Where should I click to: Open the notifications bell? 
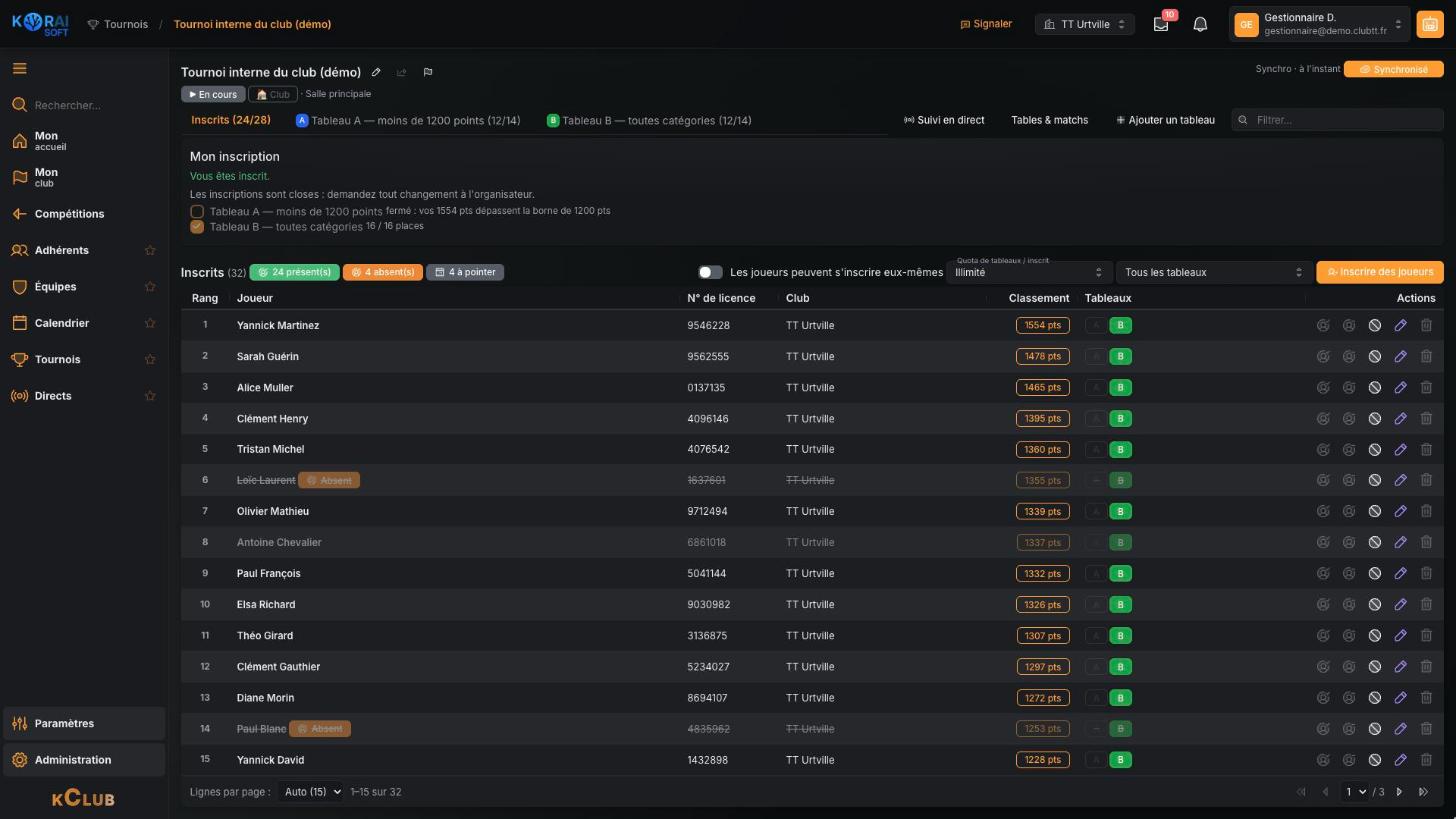click(1200, 25)
